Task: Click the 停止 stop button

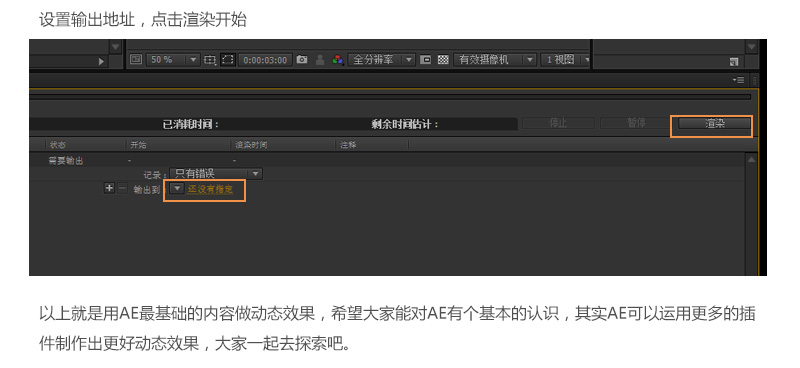Action: (x=558, y=123)
